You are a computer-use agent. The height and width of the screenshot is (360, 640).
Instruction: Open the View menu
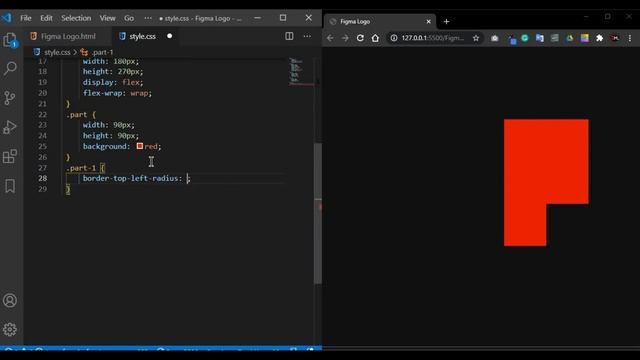coord(107,18)
